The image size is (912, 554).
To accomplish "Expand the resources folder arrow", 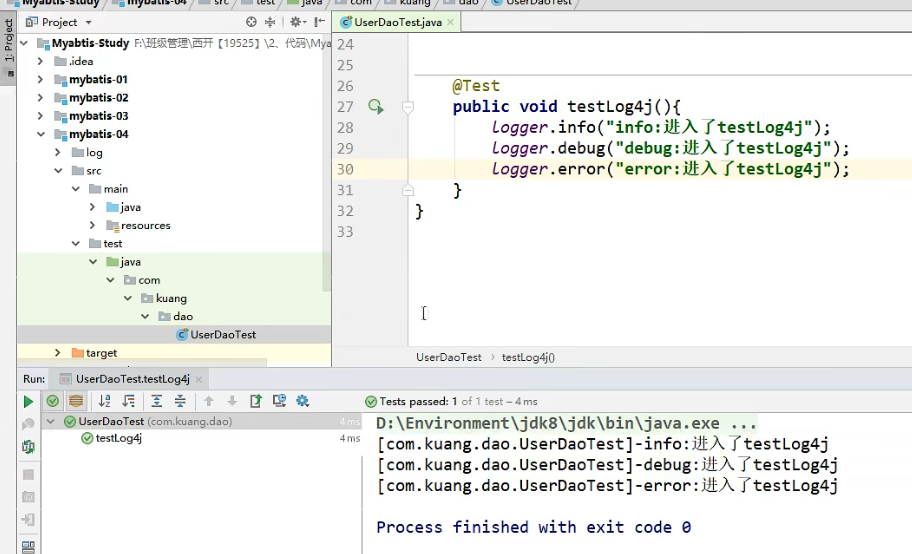I will 92,225.
